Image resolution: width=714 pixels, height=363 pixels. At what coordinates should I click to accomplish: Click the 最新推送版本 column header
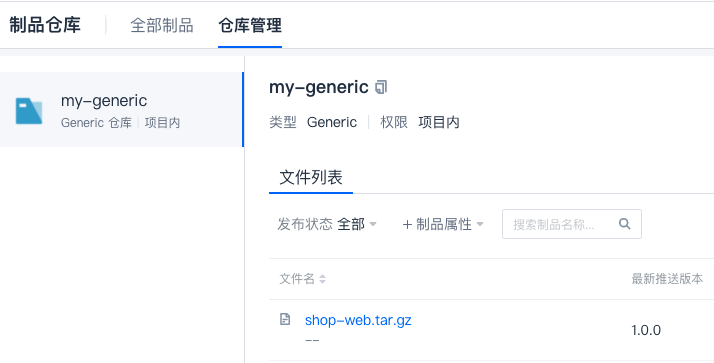pyautogui.click(x=667, y=279)
